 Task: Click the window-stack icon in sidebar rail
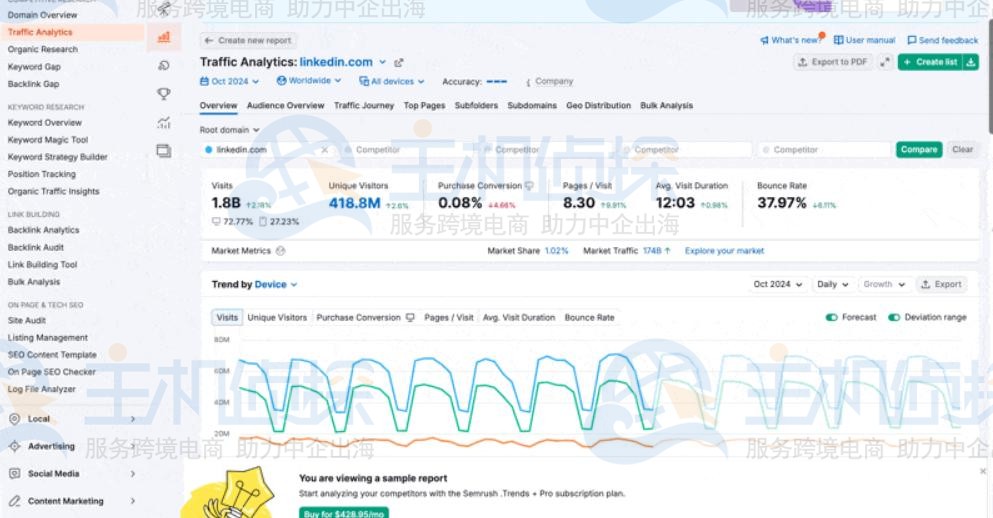click(164, 151)
